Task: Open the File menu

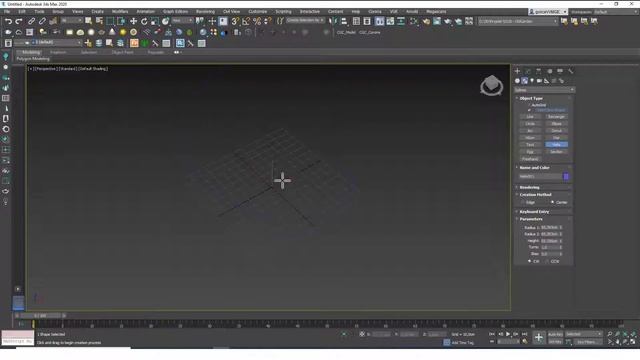Action: [x=7, y=11]
